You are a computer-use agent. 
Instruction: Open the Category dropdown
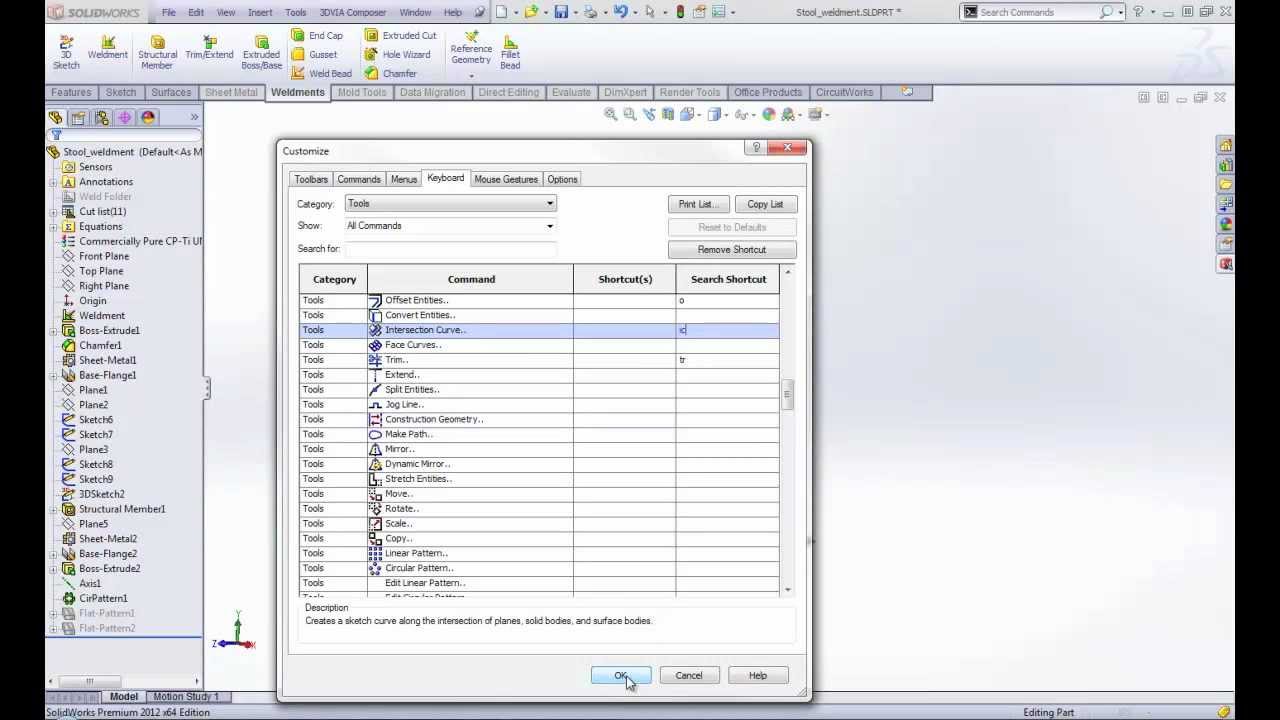[x=450, y=203]
